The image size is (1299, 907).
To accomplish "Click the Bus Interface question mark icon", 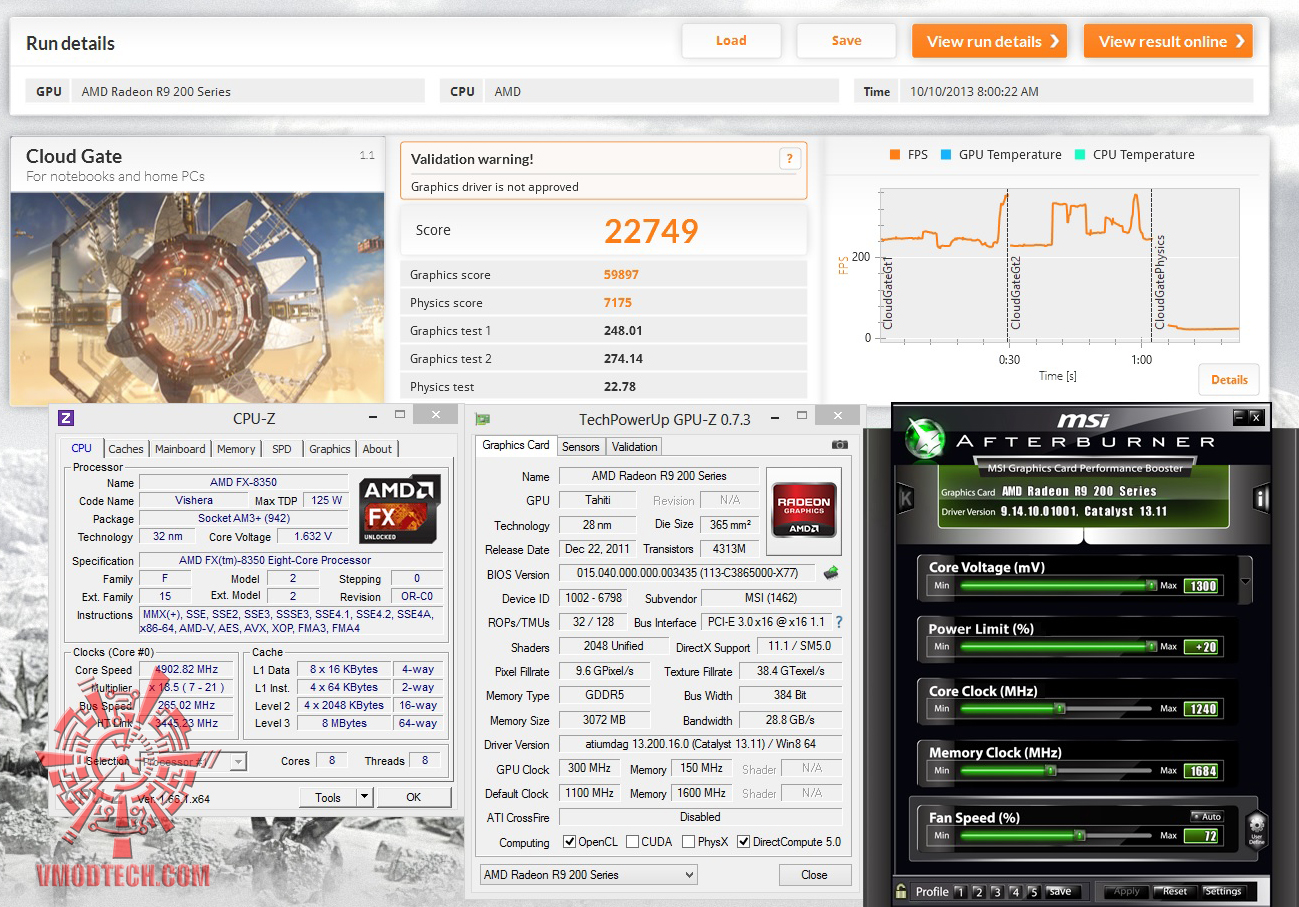I will pos(838,622).
